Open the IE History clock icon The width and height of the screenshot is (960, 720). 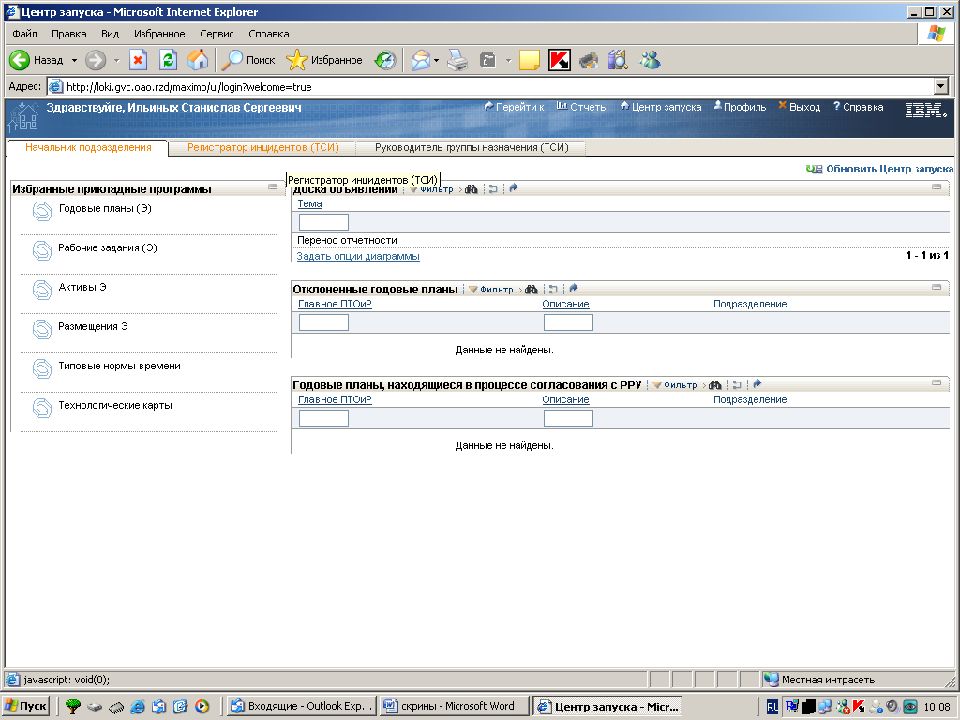pyautogui.click(x=386, y=60)
